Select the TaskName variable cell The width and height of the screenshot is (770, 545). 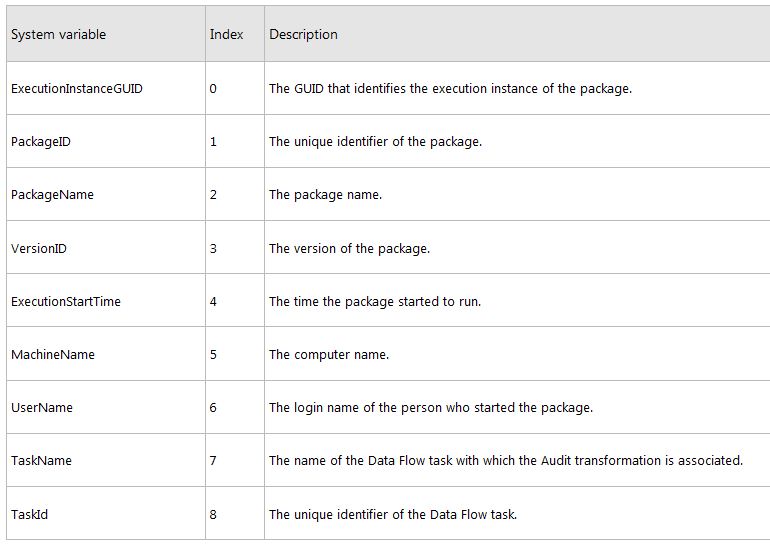point(41,461)
